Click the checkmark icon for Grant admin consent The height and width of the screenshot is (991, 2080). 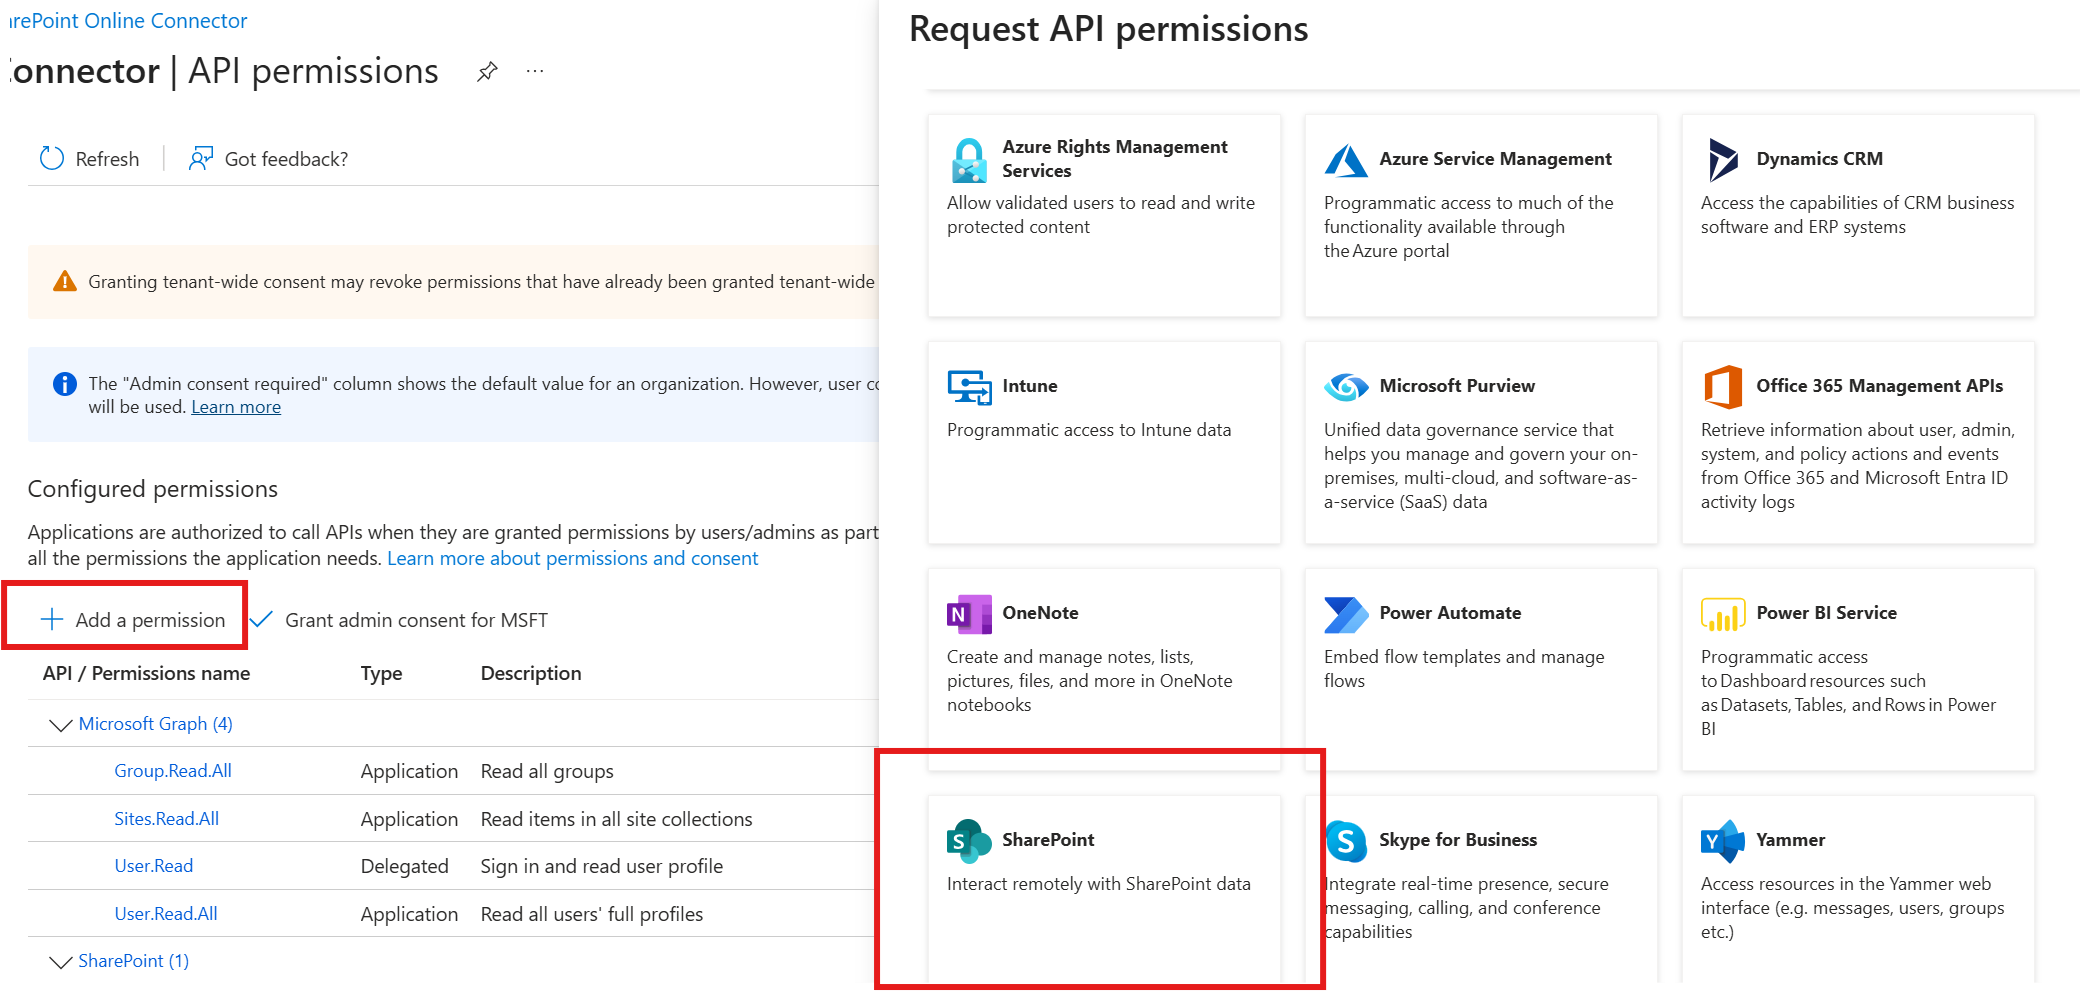coord(261,619)
